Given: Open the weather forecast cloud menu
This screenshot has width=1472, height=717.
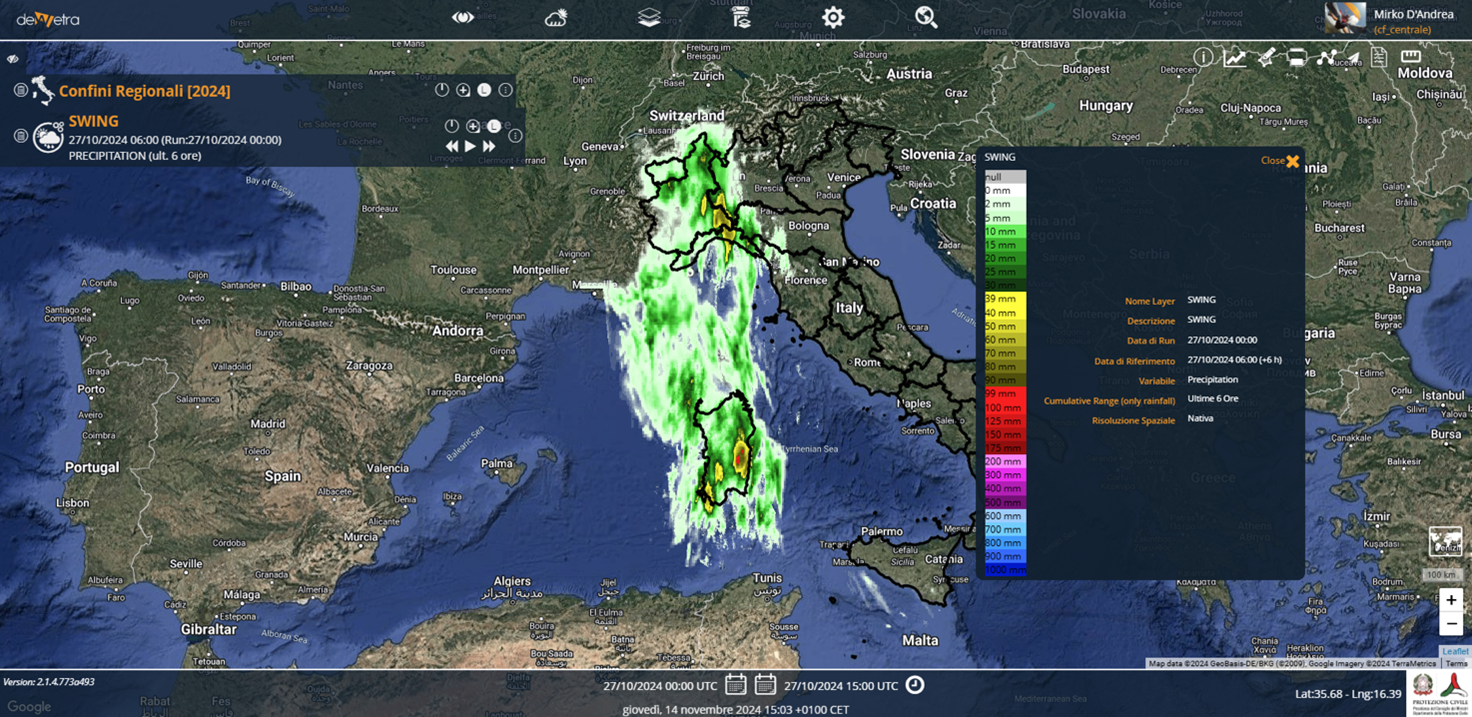Looking at the screenshot, I should 556,17.
